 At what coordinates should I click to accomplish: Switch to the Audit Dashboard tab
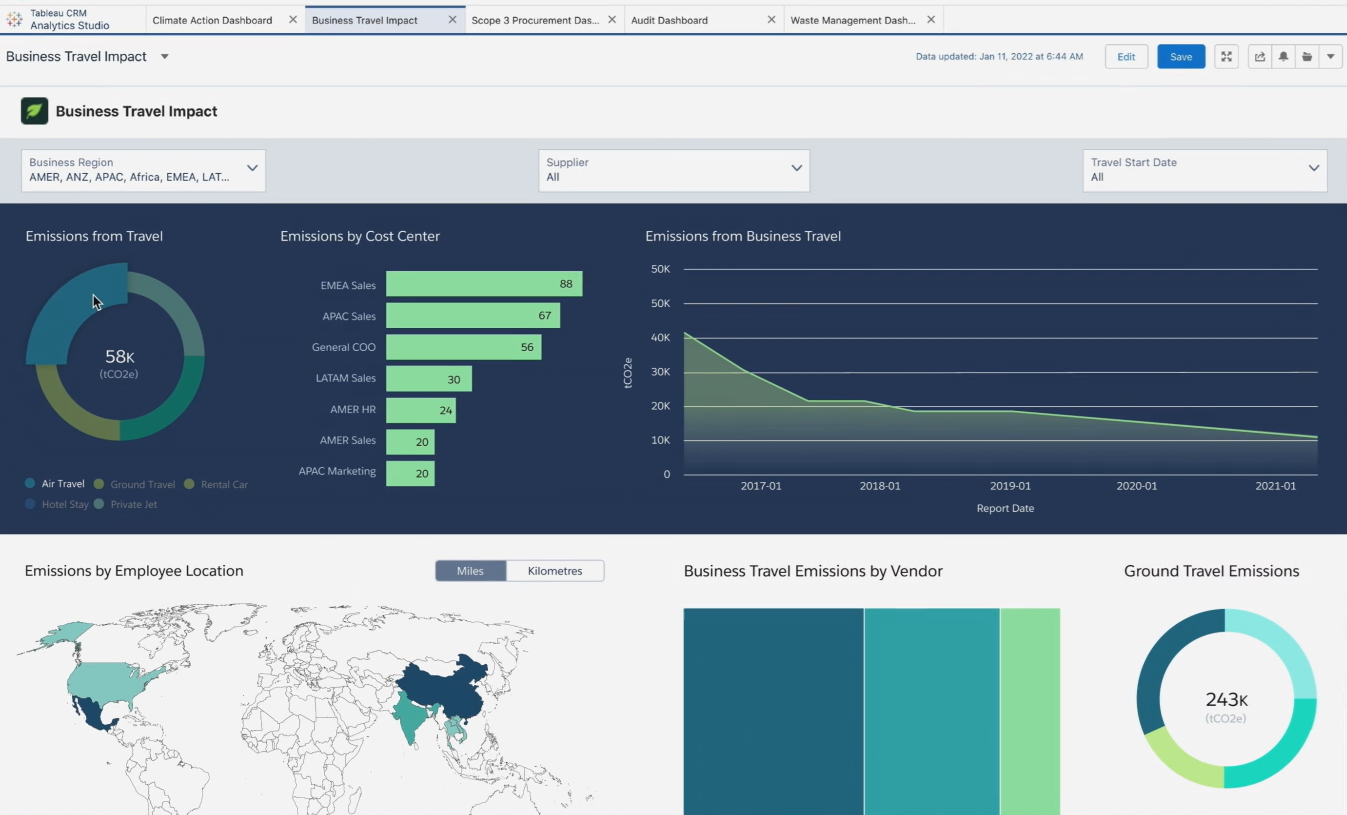pos(670,19)
